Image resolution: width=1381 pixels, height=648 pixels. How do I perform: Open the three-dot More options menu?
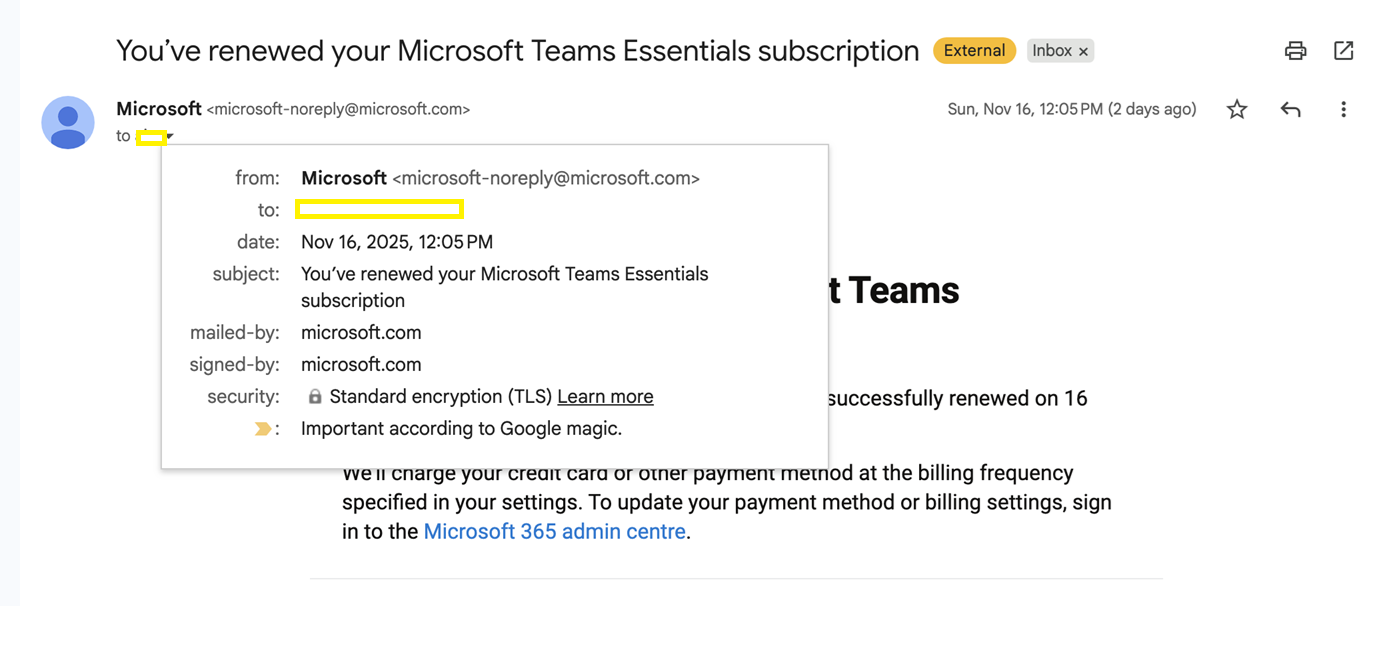tap(1343, 110)
